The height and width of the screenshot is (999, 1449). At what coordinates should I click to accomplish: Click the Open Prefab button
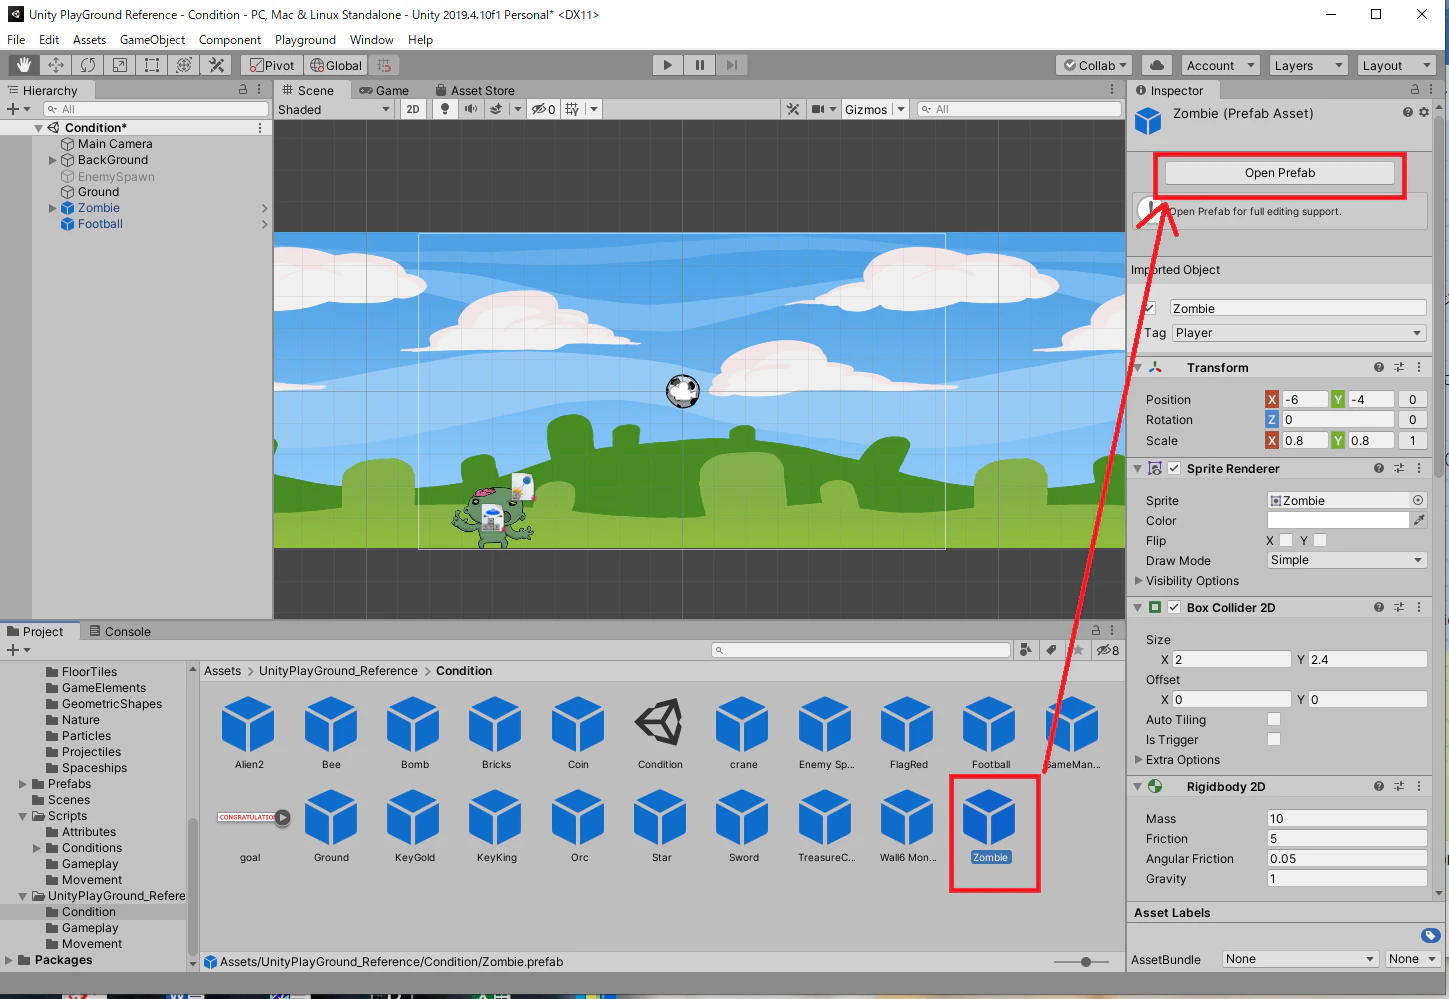point(1280,173)
